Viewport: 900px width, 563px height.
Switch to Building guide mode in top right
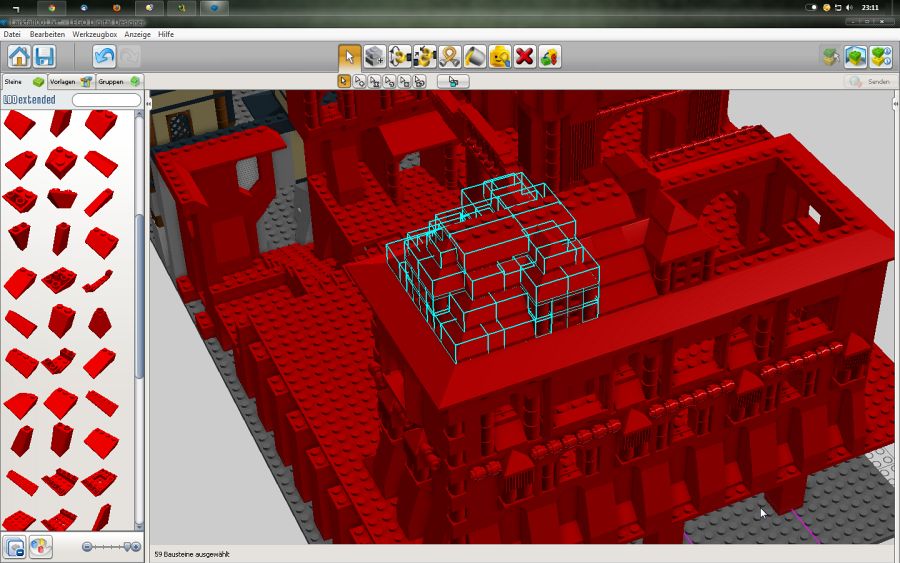[880, 56]
